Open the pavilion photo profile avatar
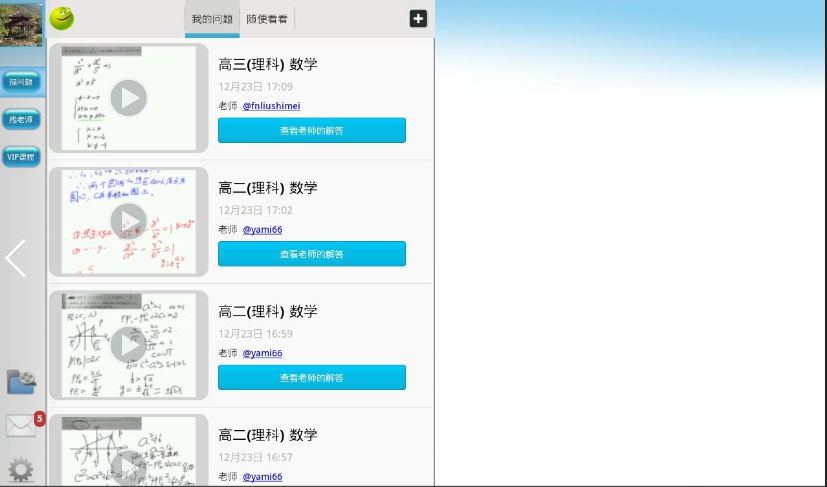Viewport: 827px width, 487px height. 21,24
